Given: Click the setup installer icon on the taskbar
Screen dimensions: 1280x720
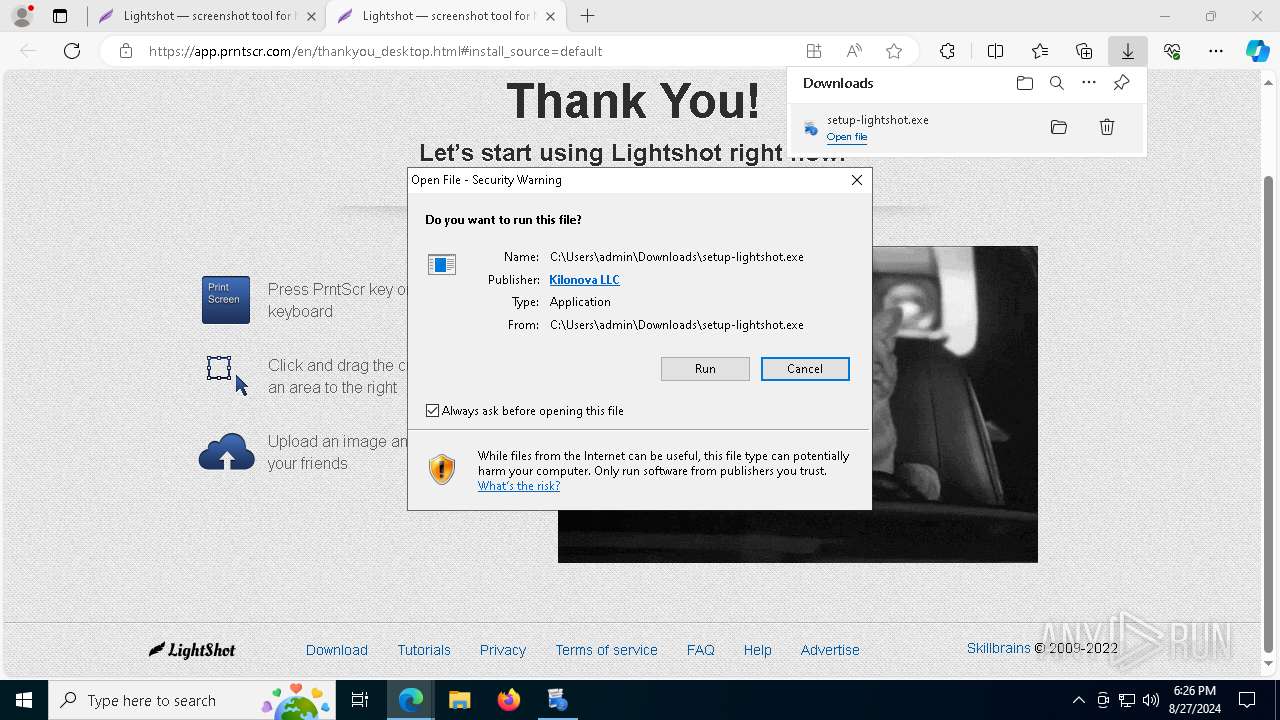Looking at the screenshot, I should (558, 701).
